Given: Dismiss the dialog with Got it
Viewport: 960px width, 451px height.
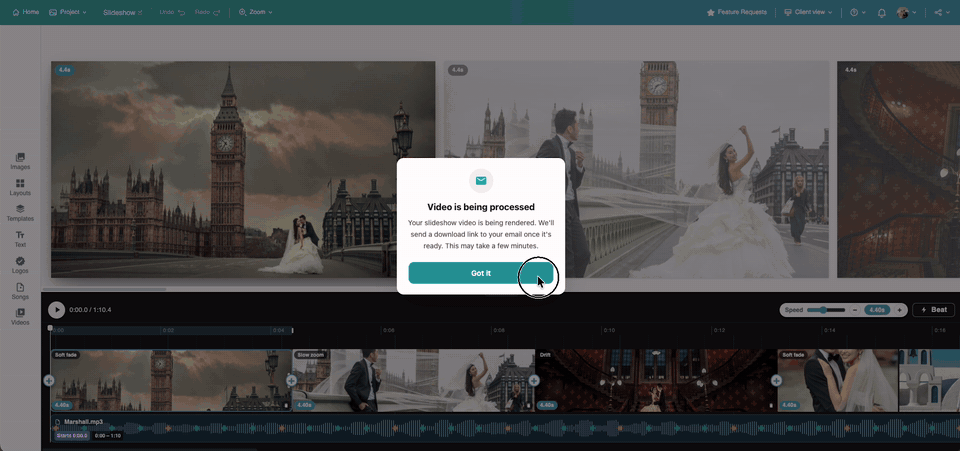Looking at the screenshot, I should pyautogui.click(x=481, y=273).
